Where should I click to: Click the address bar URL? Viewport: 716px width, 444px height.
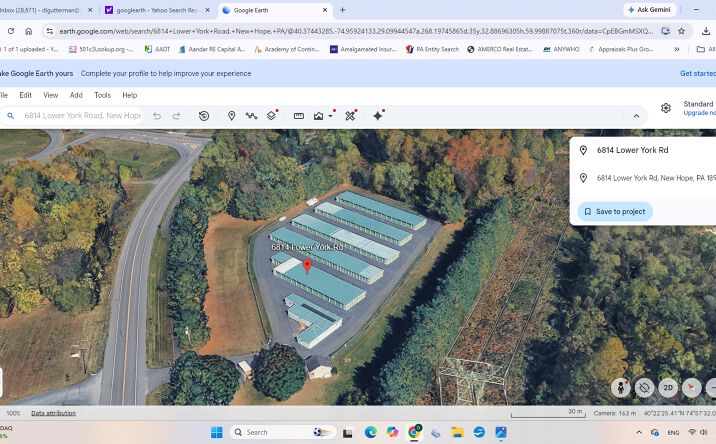click(x=356, y=31)
